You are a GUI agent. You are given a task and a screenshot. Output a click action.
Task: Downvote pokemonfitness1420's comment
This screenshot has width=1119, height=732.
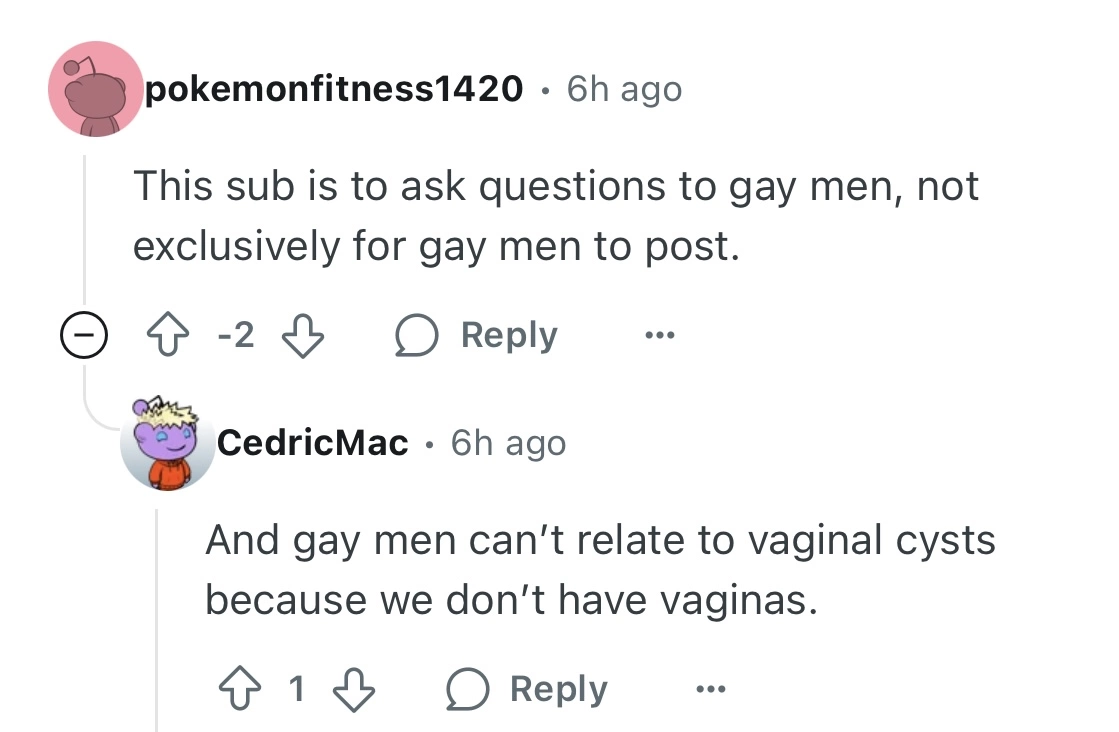[x=303, y=335]
